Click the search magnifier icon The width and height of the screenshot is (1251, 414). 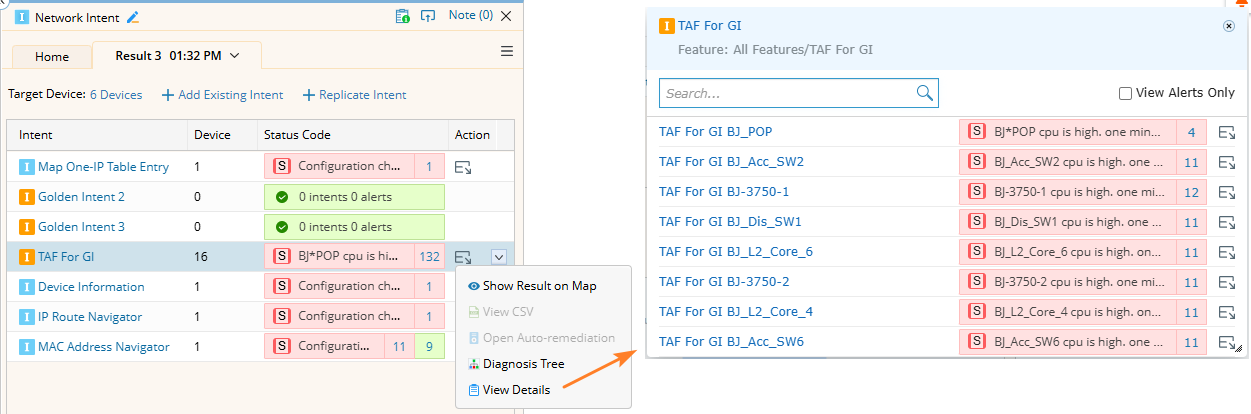[x=925, y=93]
